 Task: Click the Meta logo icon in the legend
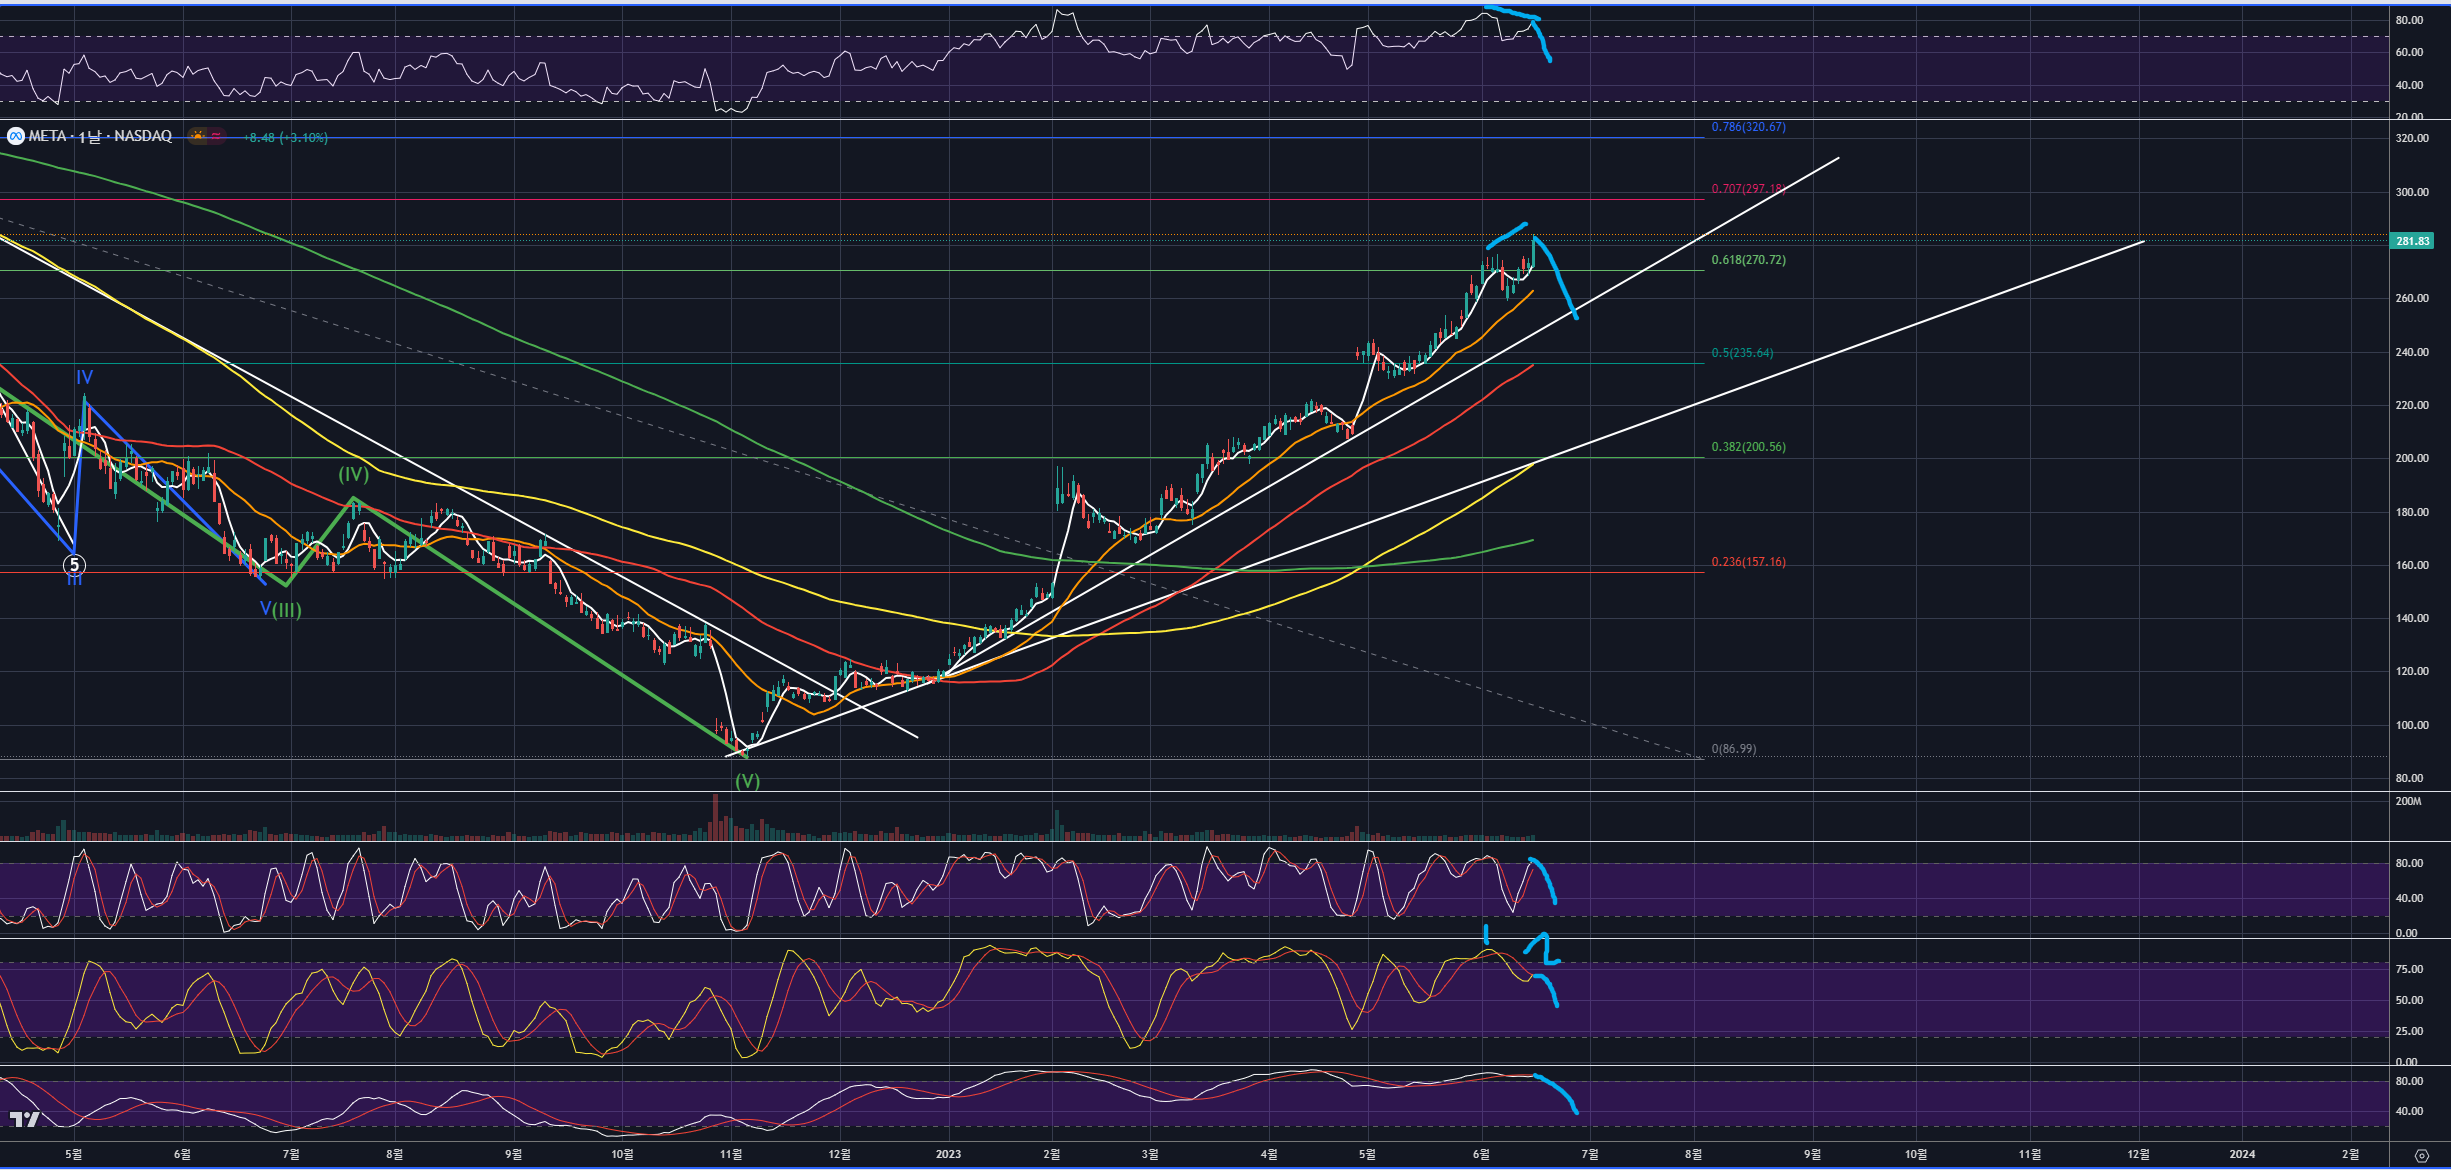pos(15,136)
